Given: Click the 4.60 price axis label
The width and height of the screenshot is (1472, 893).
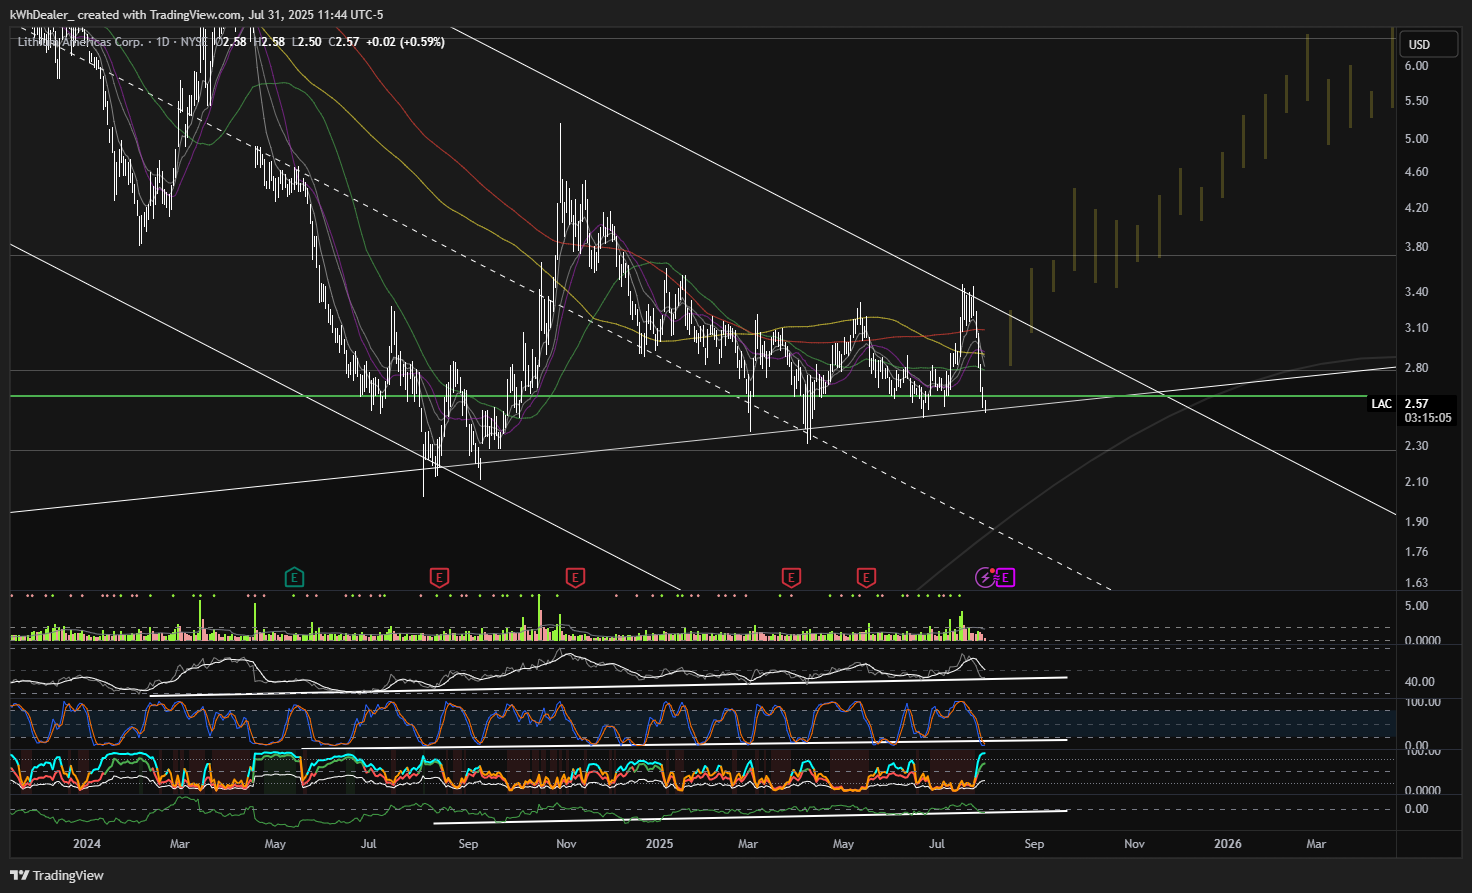Looking at the screenshot, I should tap(1416, 172).
